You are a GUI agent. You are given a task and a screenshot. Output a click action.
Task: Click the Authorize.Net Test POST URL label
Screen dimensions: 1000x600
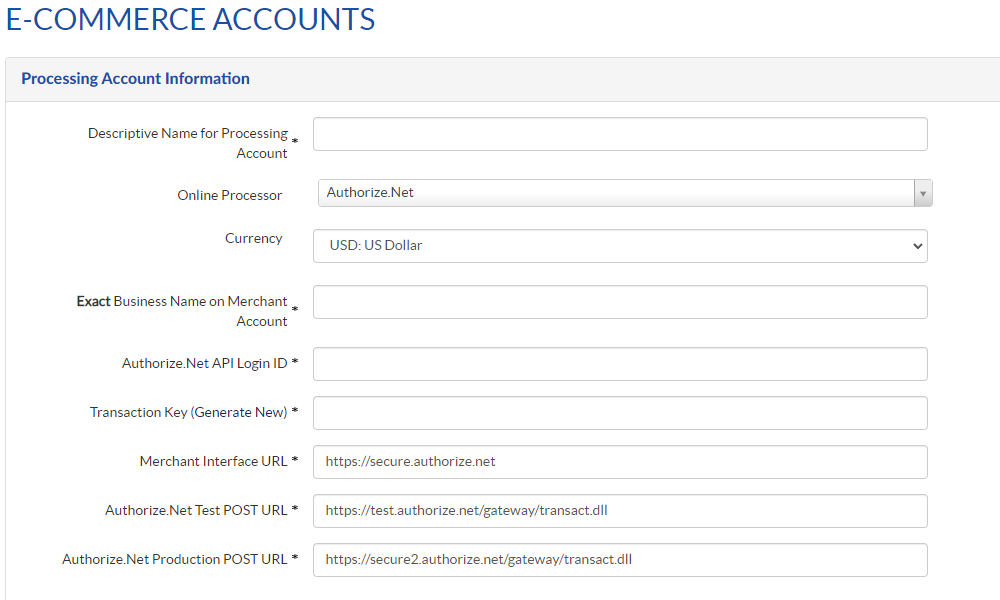tap(196, 510)
